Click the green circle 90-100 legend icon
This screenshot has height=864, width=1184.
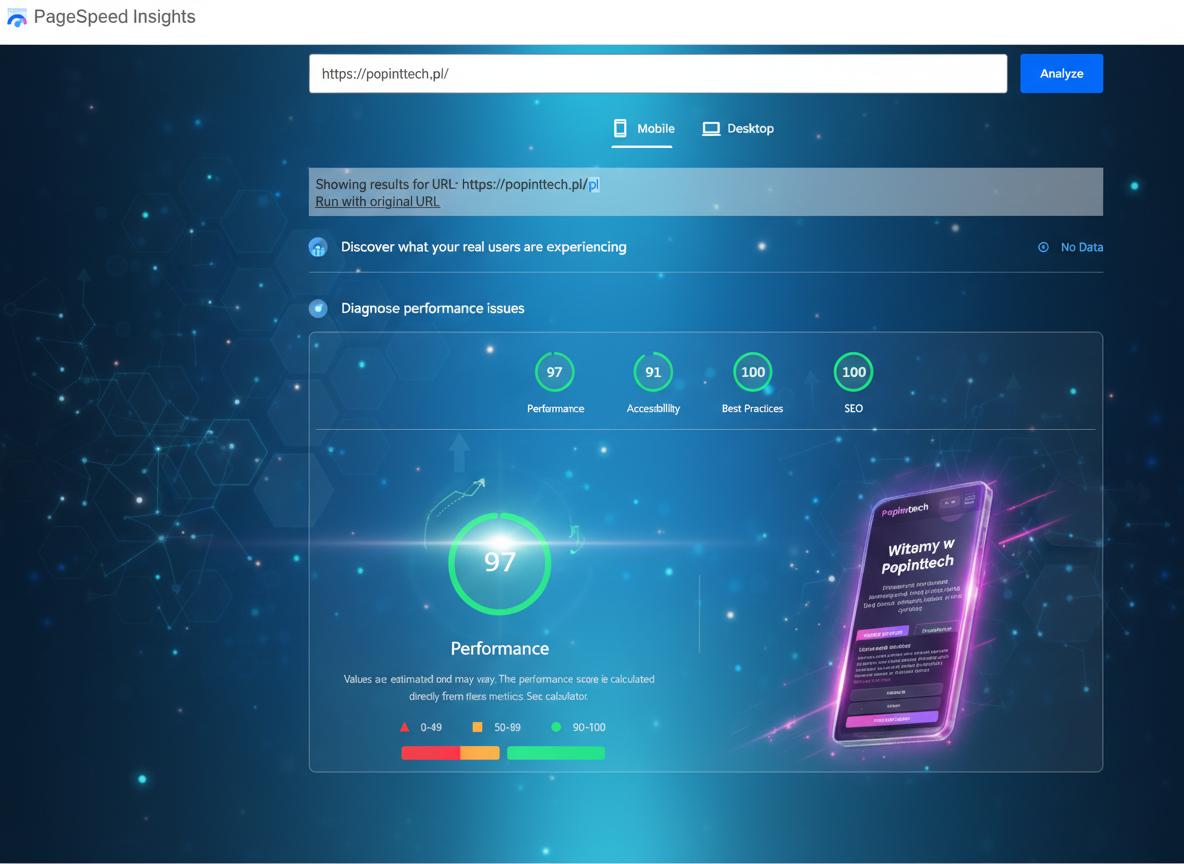click(557, 727)
